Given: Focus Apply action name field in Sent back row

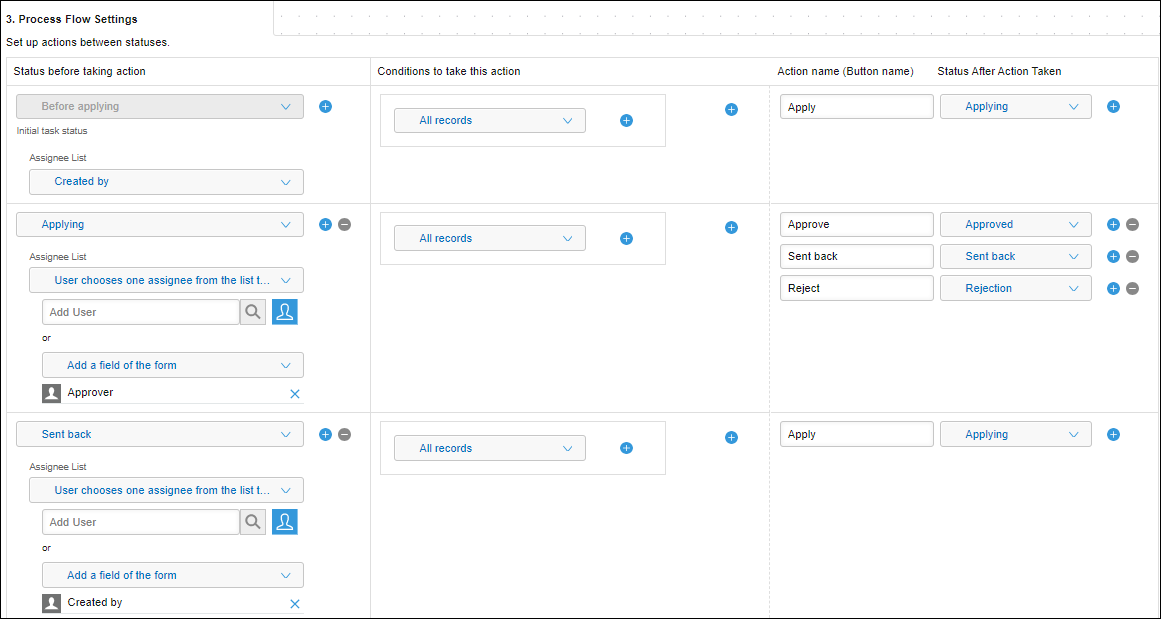Looking at the screenshot, I should 857,435.
